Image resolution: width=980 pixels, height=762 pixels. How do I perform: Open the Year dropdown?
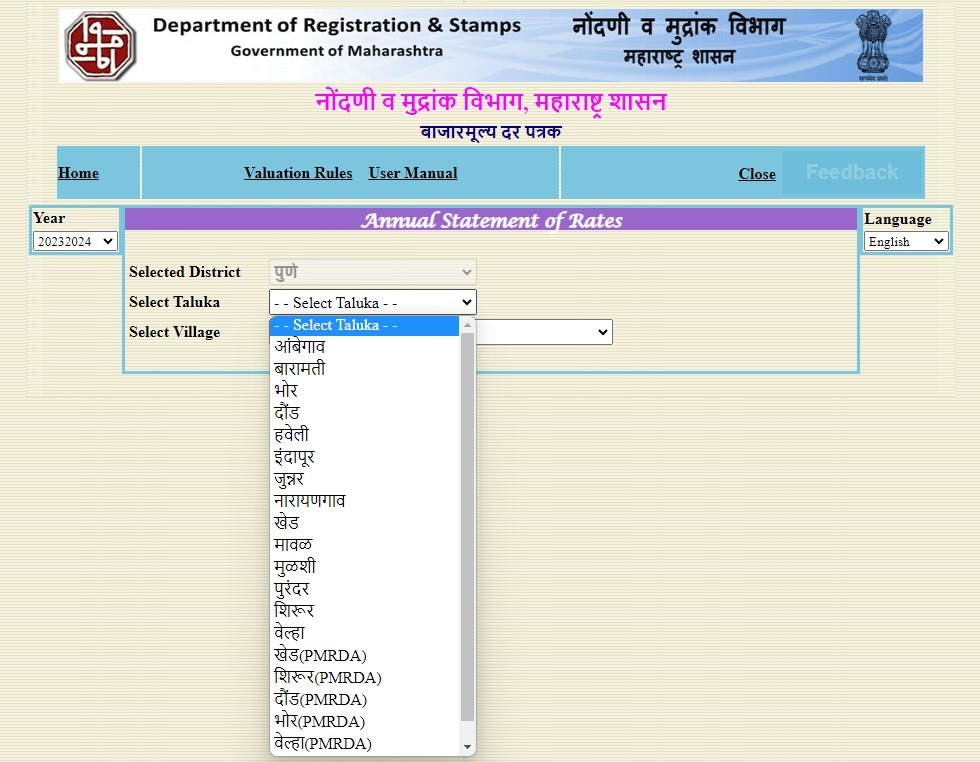[76, 241]
